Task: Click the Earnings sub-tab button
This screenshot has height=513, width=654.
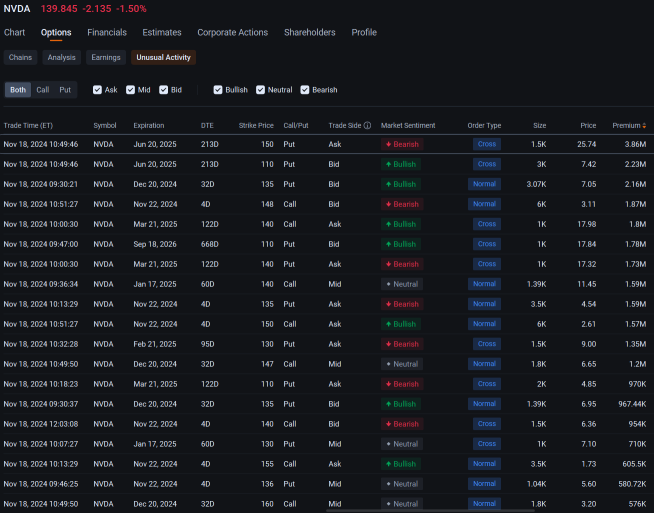Action: click(x=105, y=57)
